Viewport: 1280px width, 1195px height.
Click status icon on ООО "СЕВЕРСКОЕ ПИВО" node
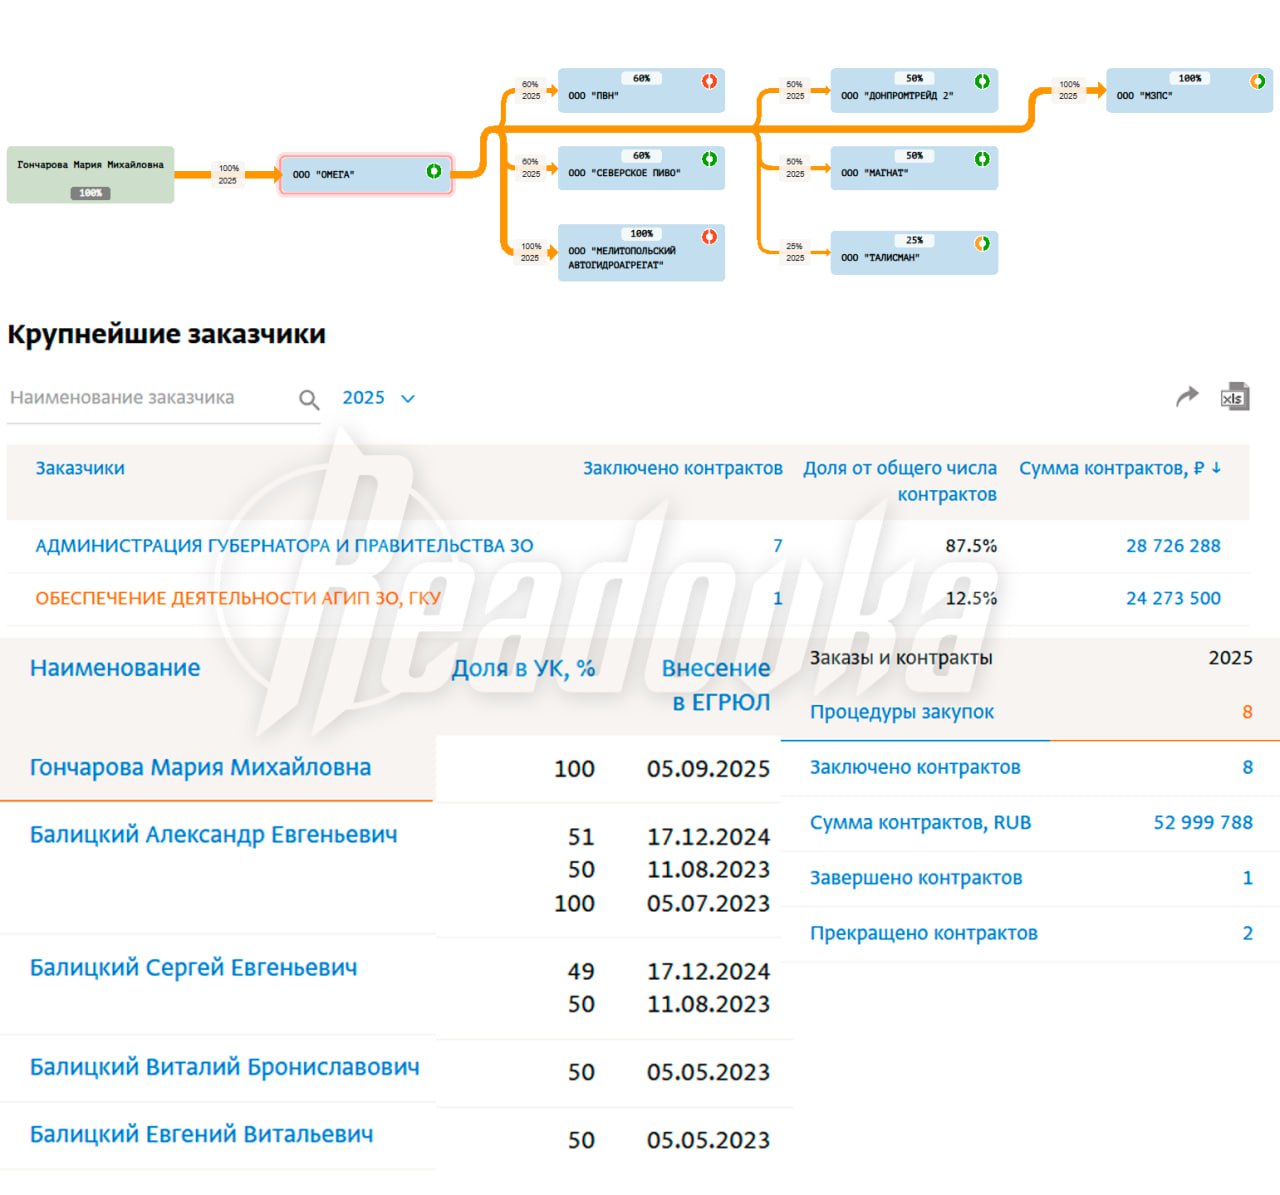tap(709, 159)
